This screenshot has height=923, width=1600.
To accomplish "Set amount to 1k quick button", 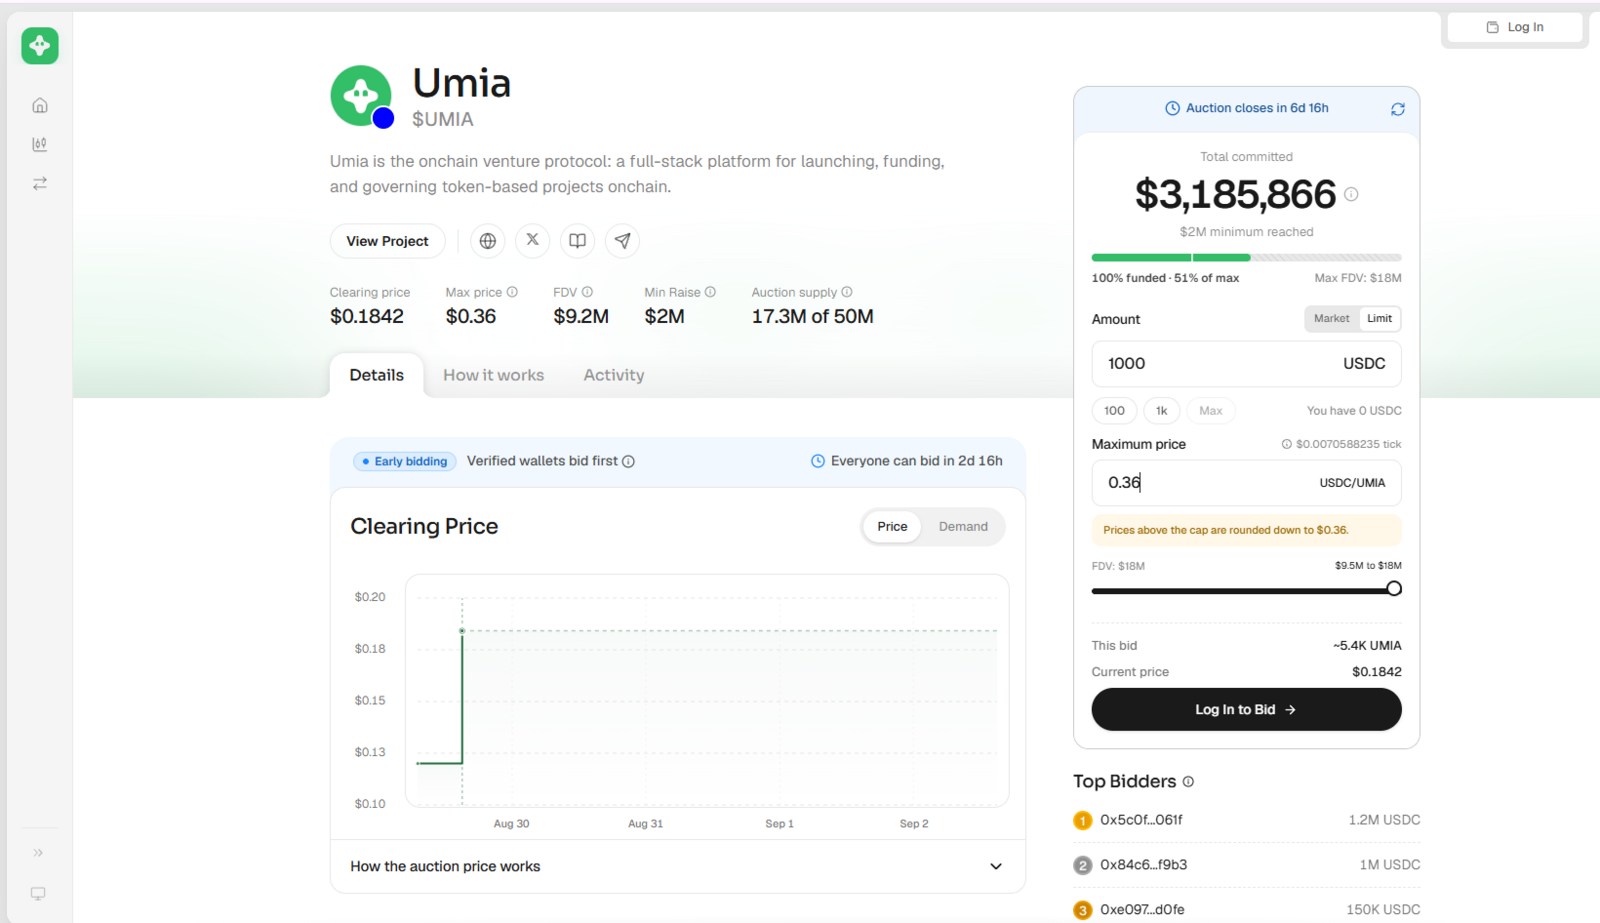I will tap(1161, 410).
